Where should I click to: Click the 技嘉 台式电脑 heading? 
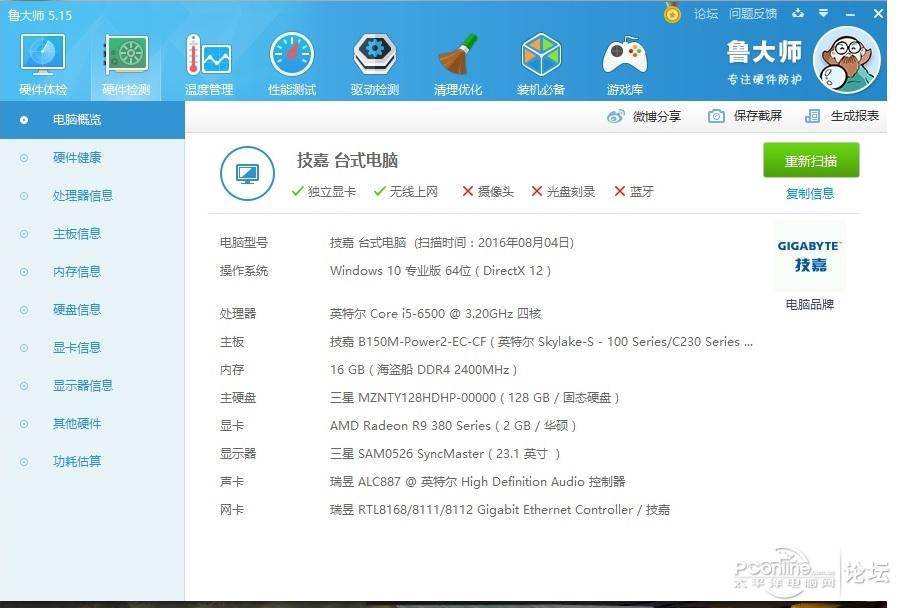point(347,161)
